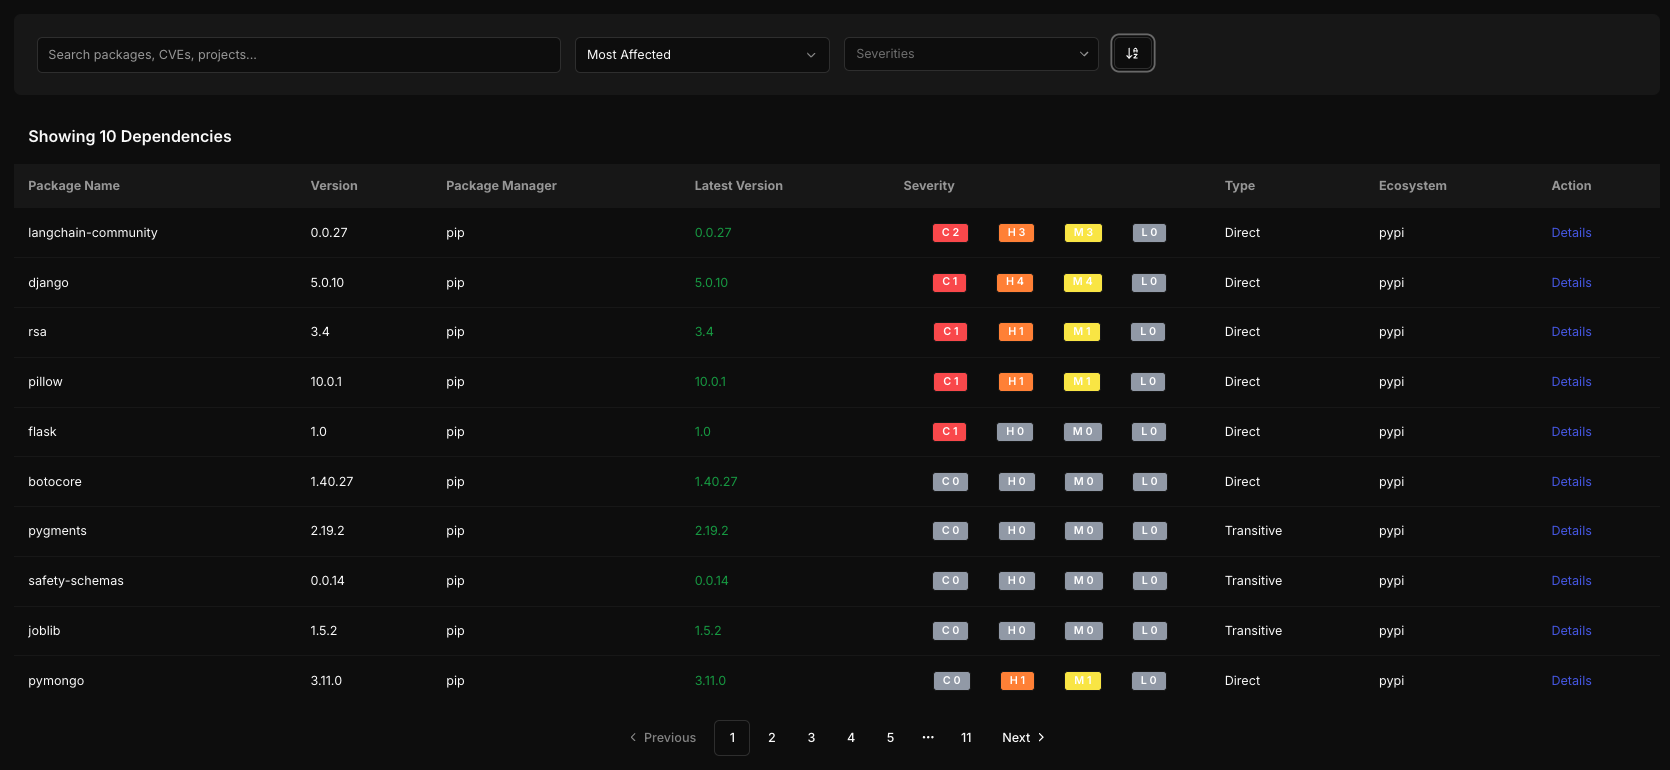The height and width of the screenshot is (770, 1670).
Task: Jump to pagination page 3
Action: pyautogui.click(x=811, y=738)
